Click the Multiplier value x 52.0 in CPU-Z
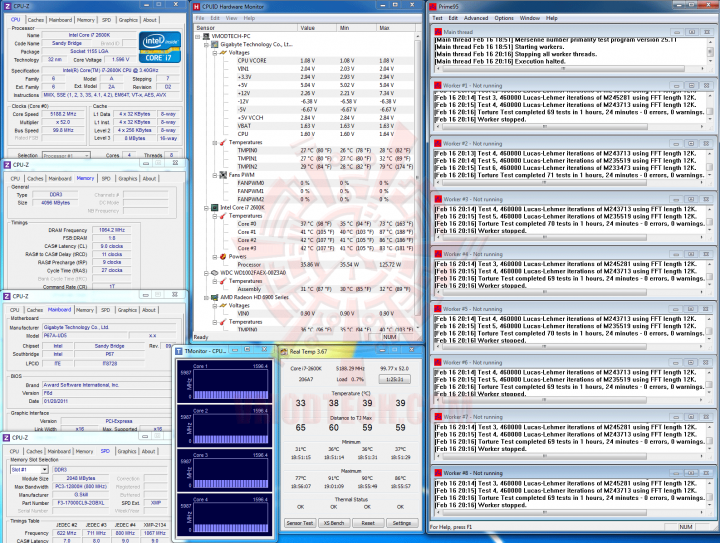 (63, 122)
